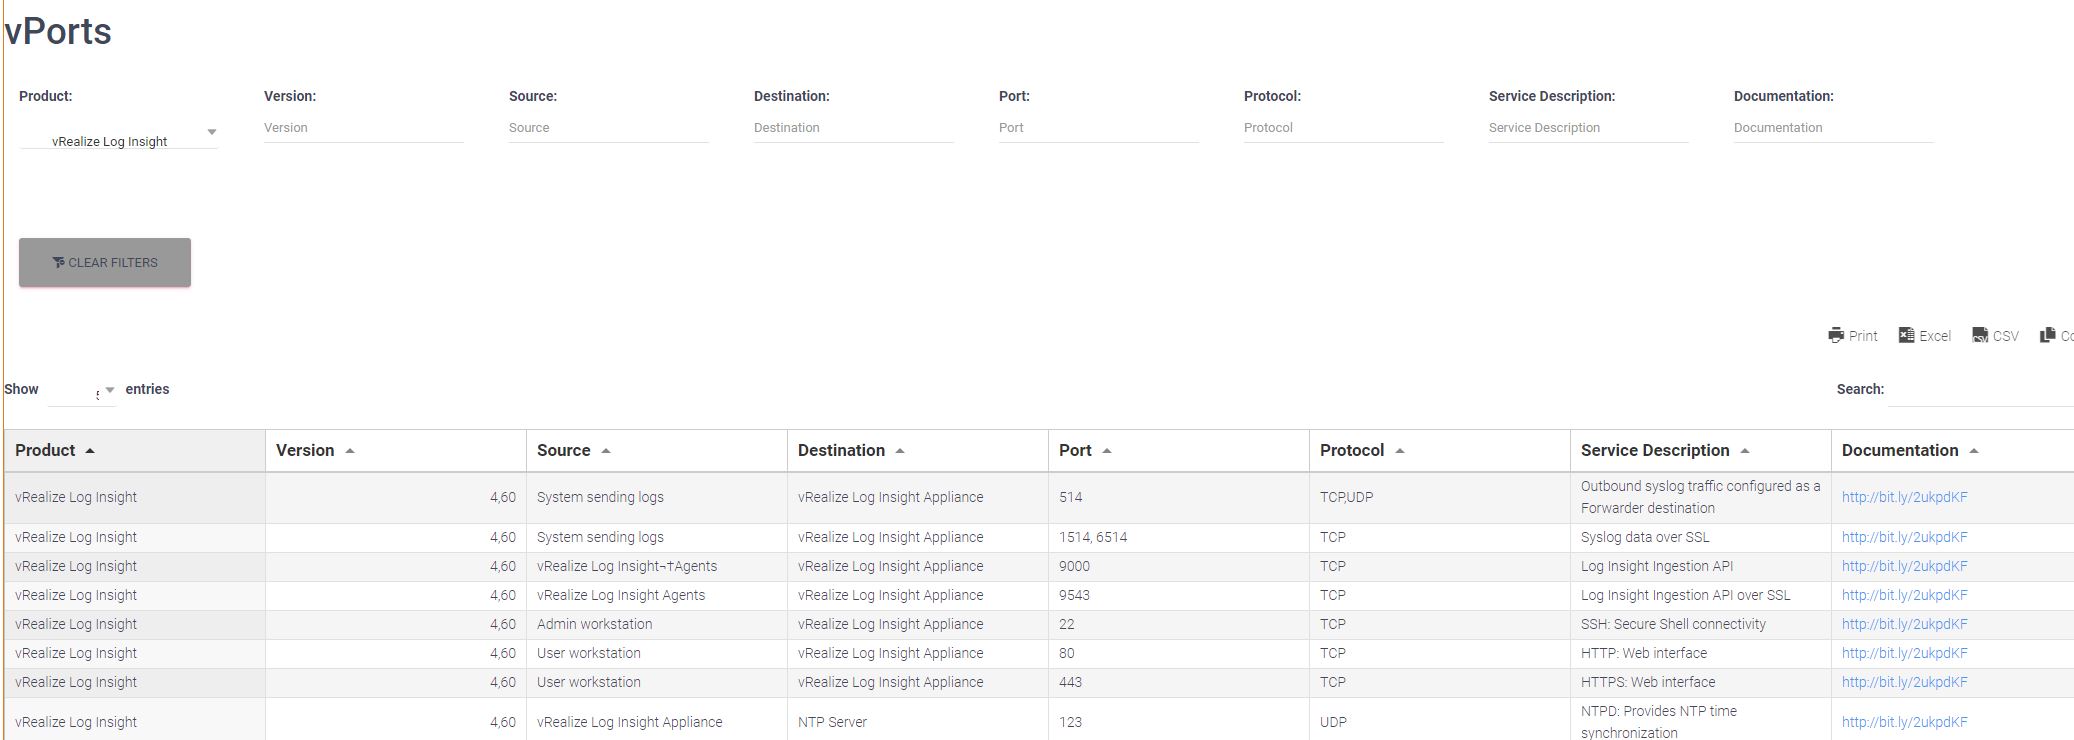Viewport: 2074px width, 740px height.
Task: Open documentation link for port 1514, 6514 row
Action: 1904,537
